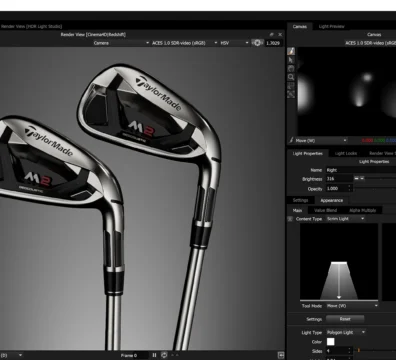Select the light paint brush tool
Screen dimensions: 396x360
(291, 51)
